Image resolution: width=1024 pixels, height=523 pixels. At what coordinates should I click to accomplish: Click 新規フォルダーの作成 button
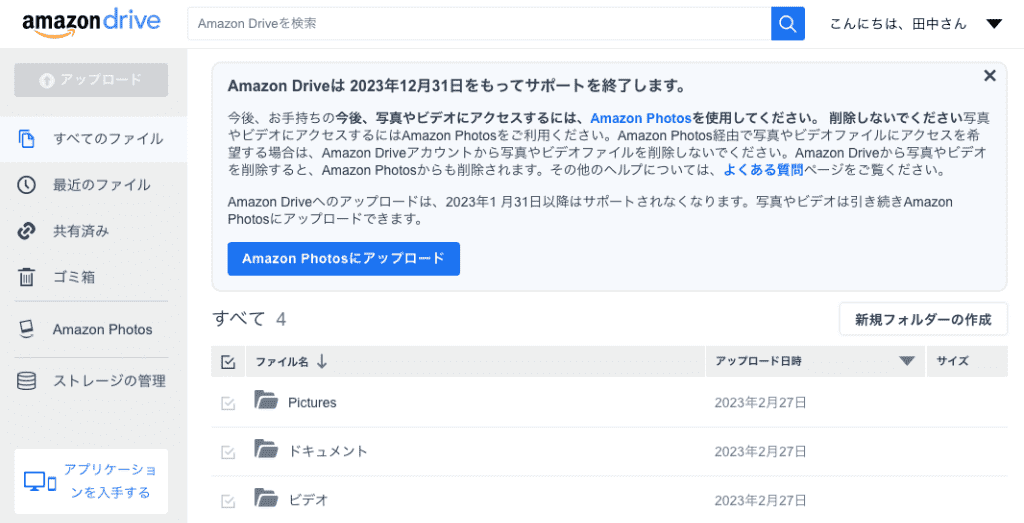[923, 319]
